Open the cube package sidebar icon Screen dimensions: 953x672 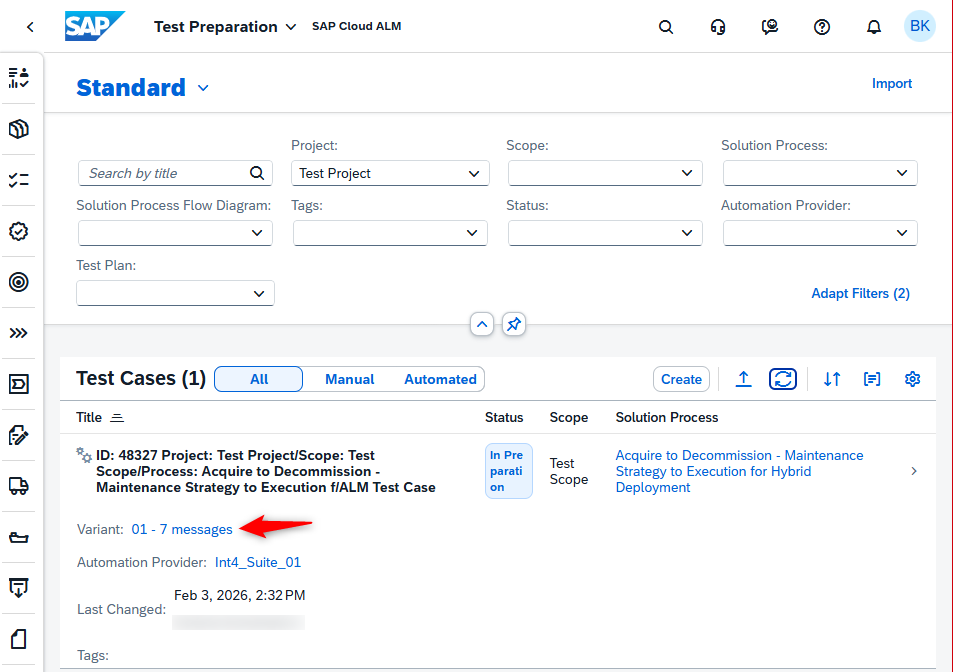click(19, 129)
